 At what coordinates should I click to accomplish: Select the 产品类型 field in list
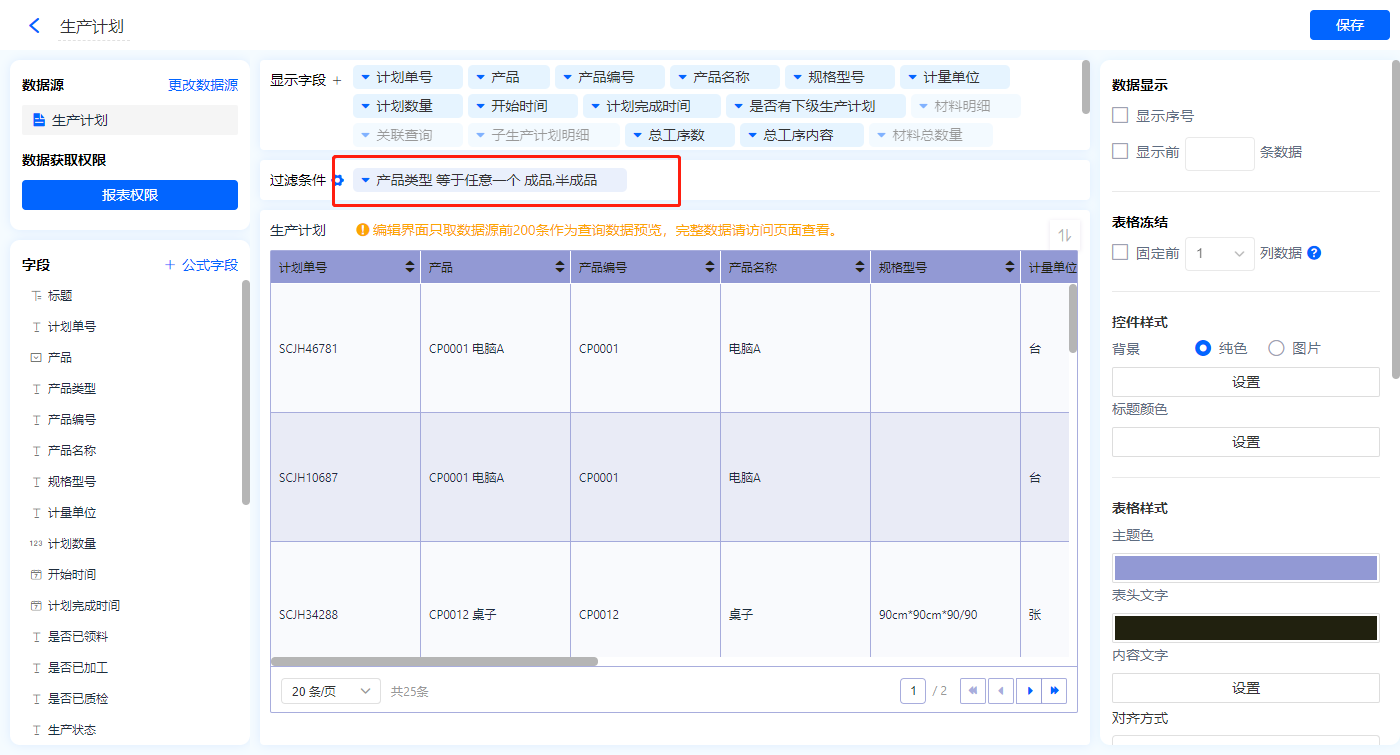pyautogui.click(x=72, y=388)
